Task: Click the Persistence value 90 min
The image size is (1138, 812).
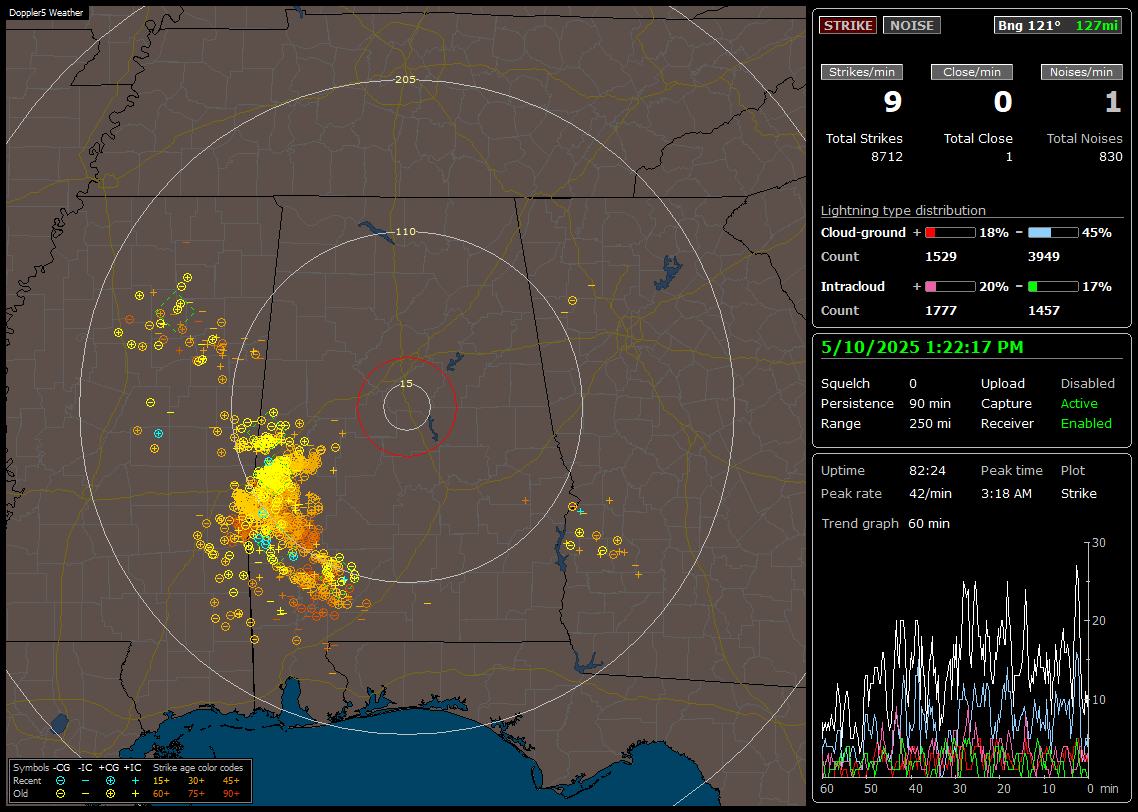Action: click(930, 403)
